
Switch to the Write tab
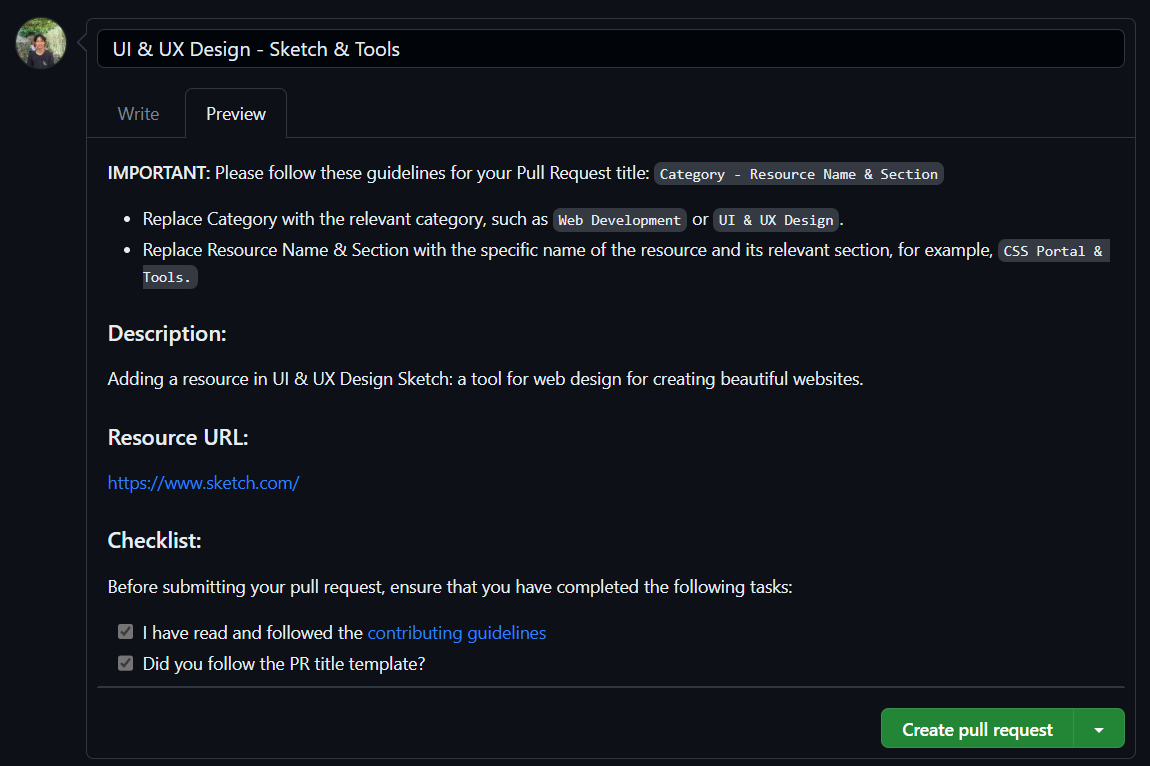pos(138,114)
